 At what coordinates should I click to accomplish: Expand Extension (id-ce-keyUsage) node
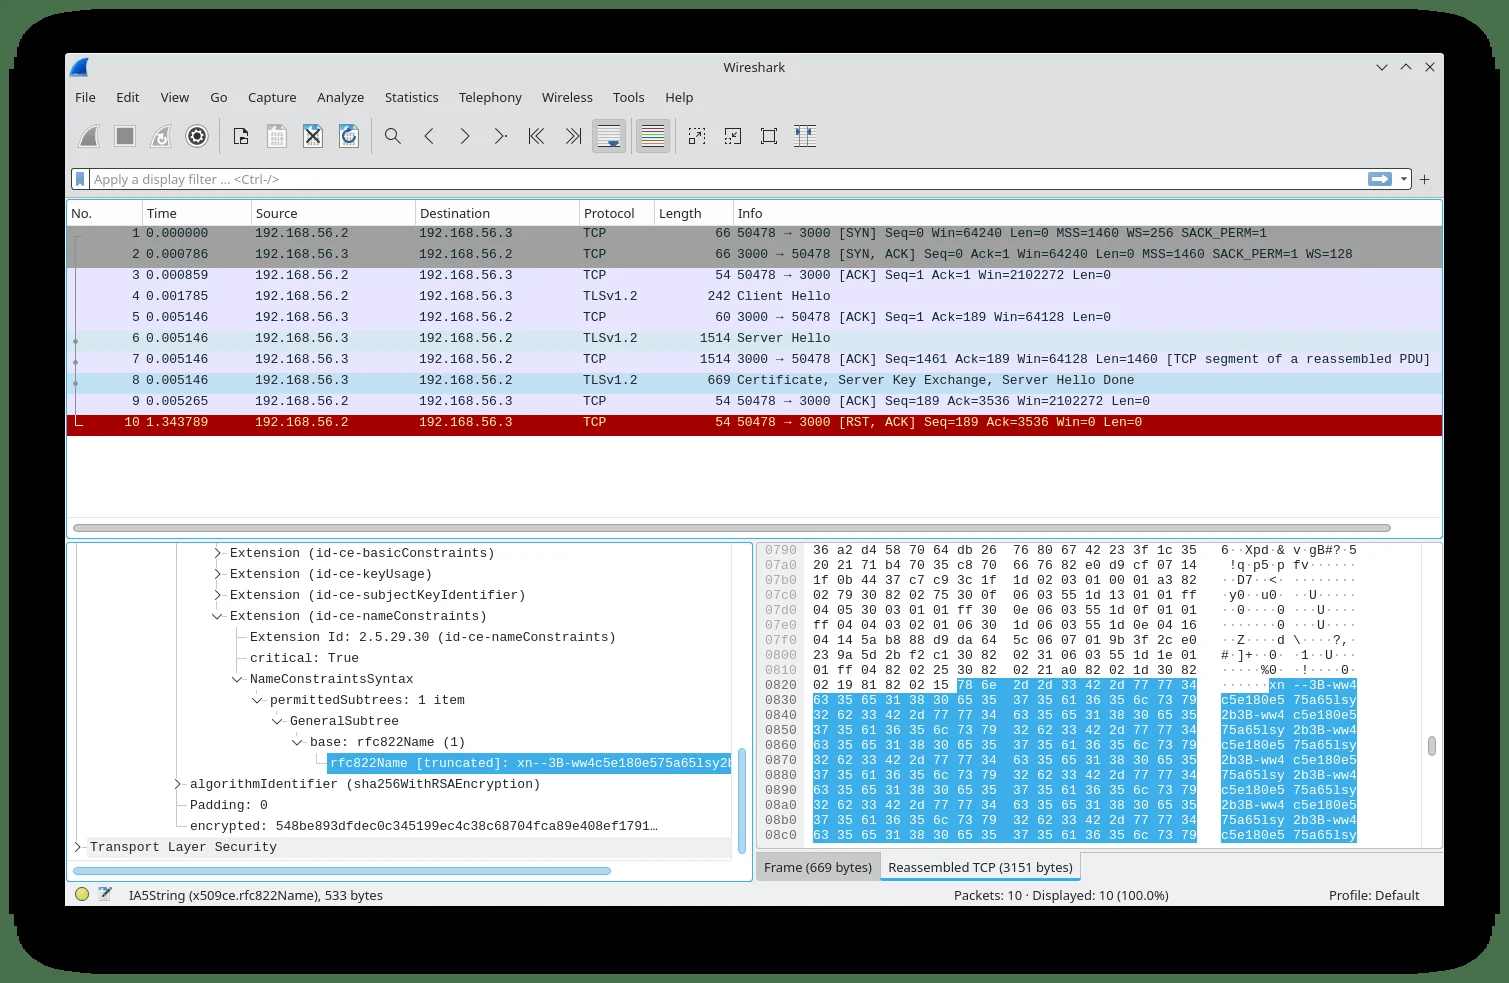pyautogui.click(x=218, y=574)
